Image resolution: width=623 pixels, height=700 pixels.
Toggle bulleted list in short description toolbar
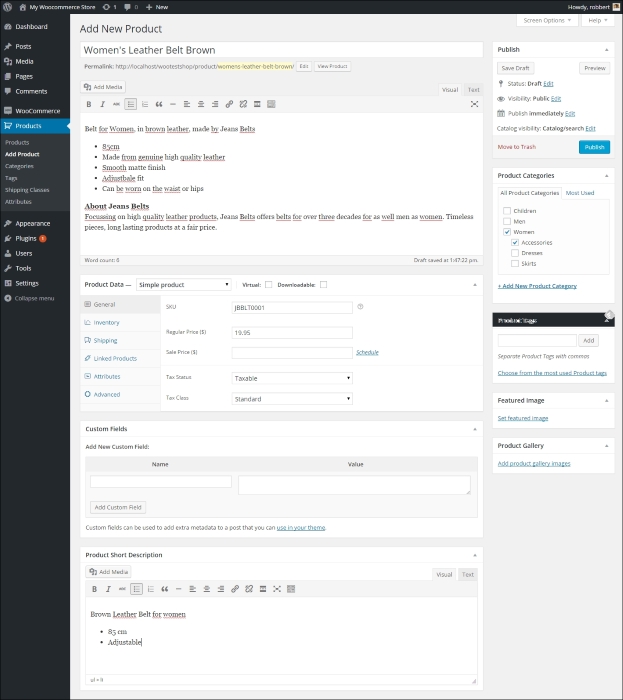coord(137,589)
